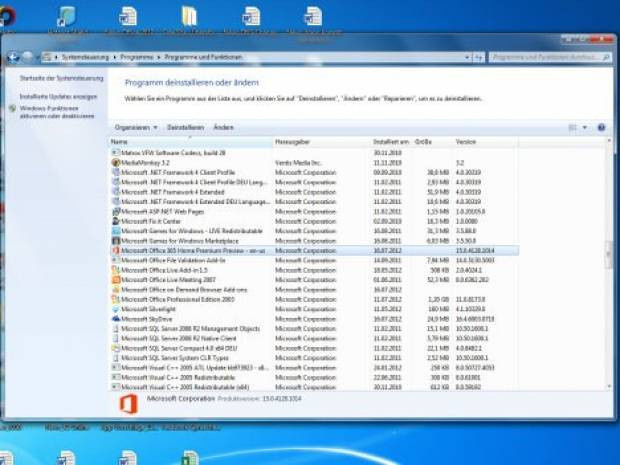
Task: Select Microsoft Visual C++ 2005 ATL Update row
Action: (314, 368)
